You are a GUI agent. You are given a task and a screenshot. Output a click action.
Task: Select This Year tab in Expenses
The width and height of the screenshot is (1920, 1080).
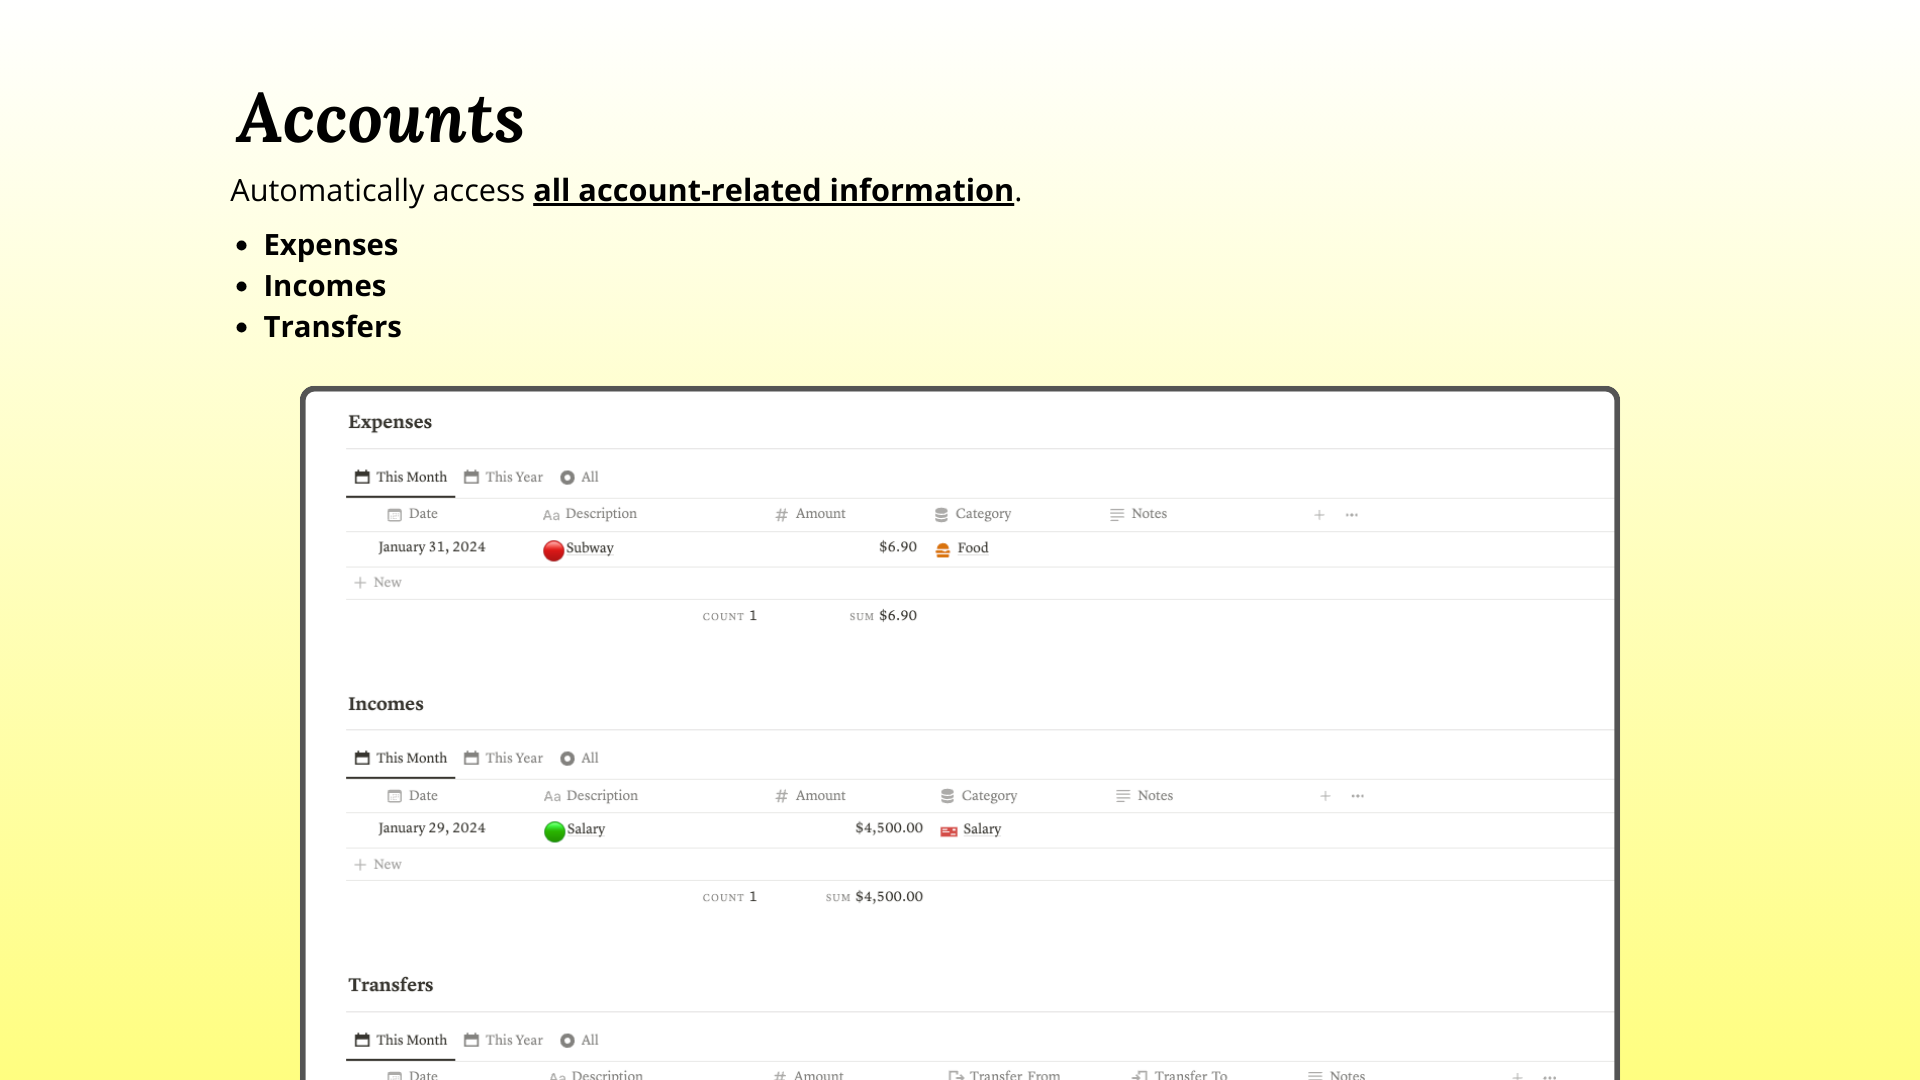(x=504, y=477)
